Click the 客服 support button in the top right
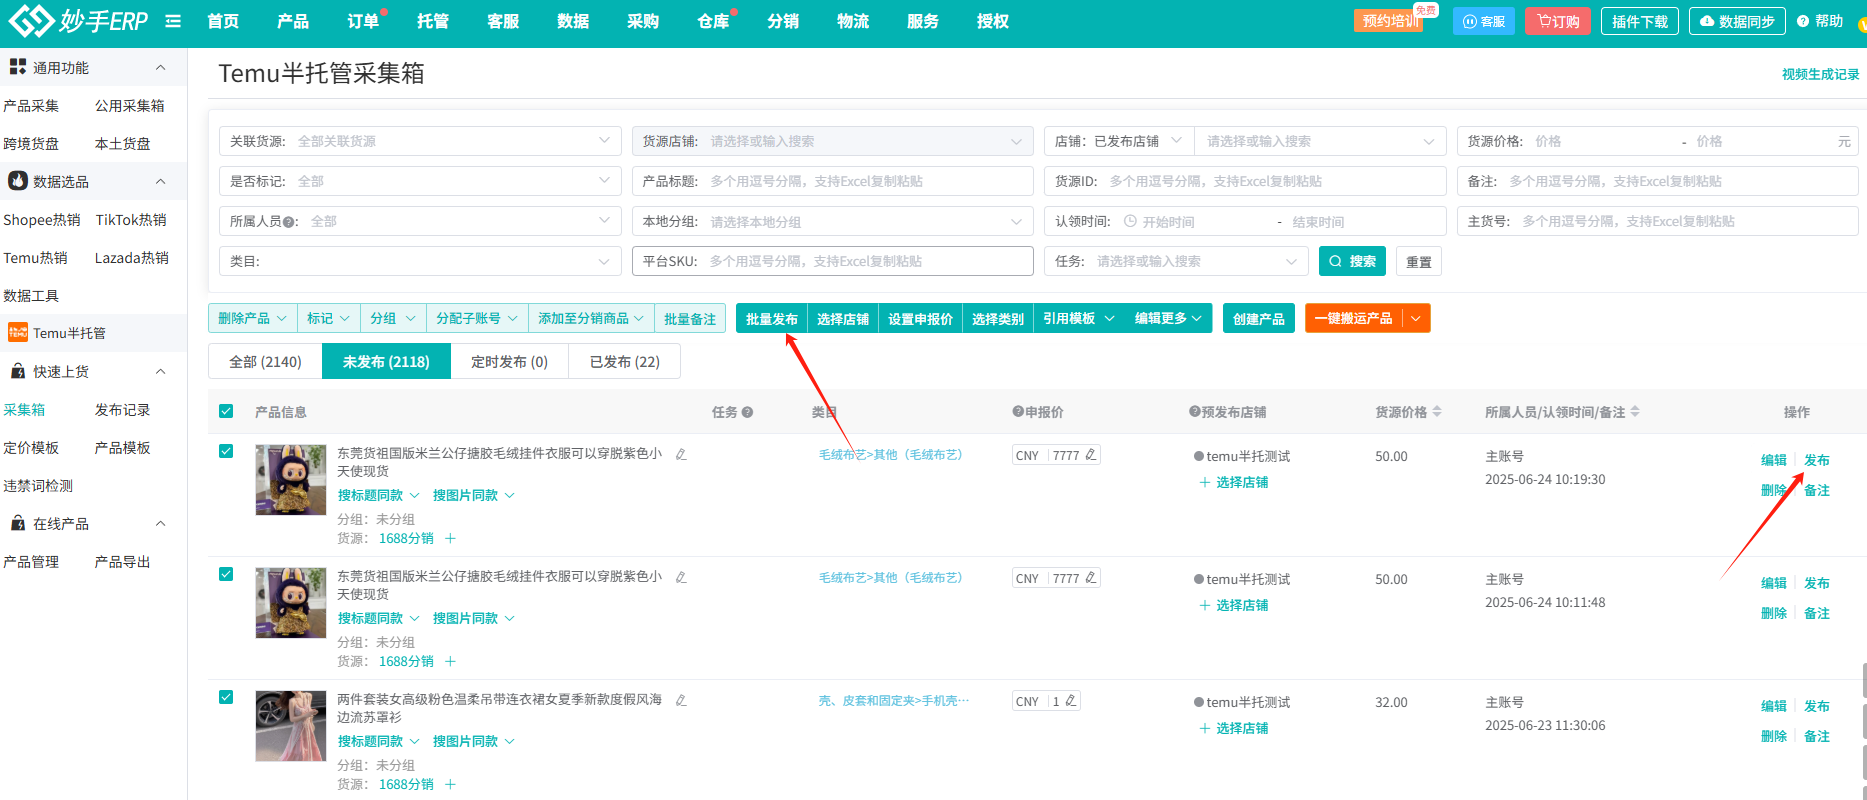The width and height of the screenshot is (1867, 800). click(1484, 21)
